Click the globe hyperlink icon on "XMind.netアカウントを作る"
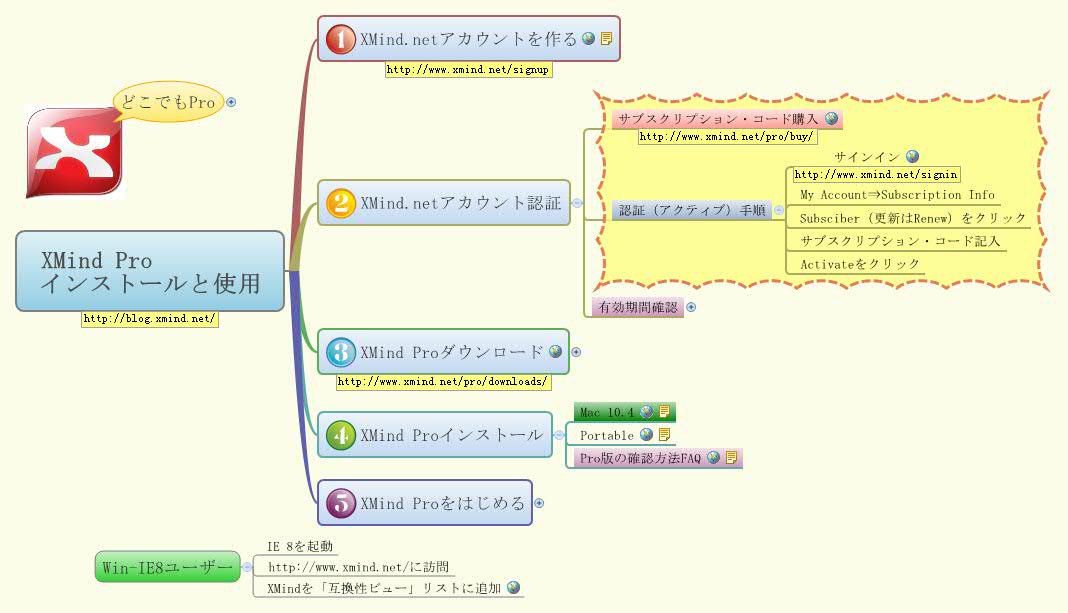1068x613 pixels. pyautogui.click(x=588, y=39)
